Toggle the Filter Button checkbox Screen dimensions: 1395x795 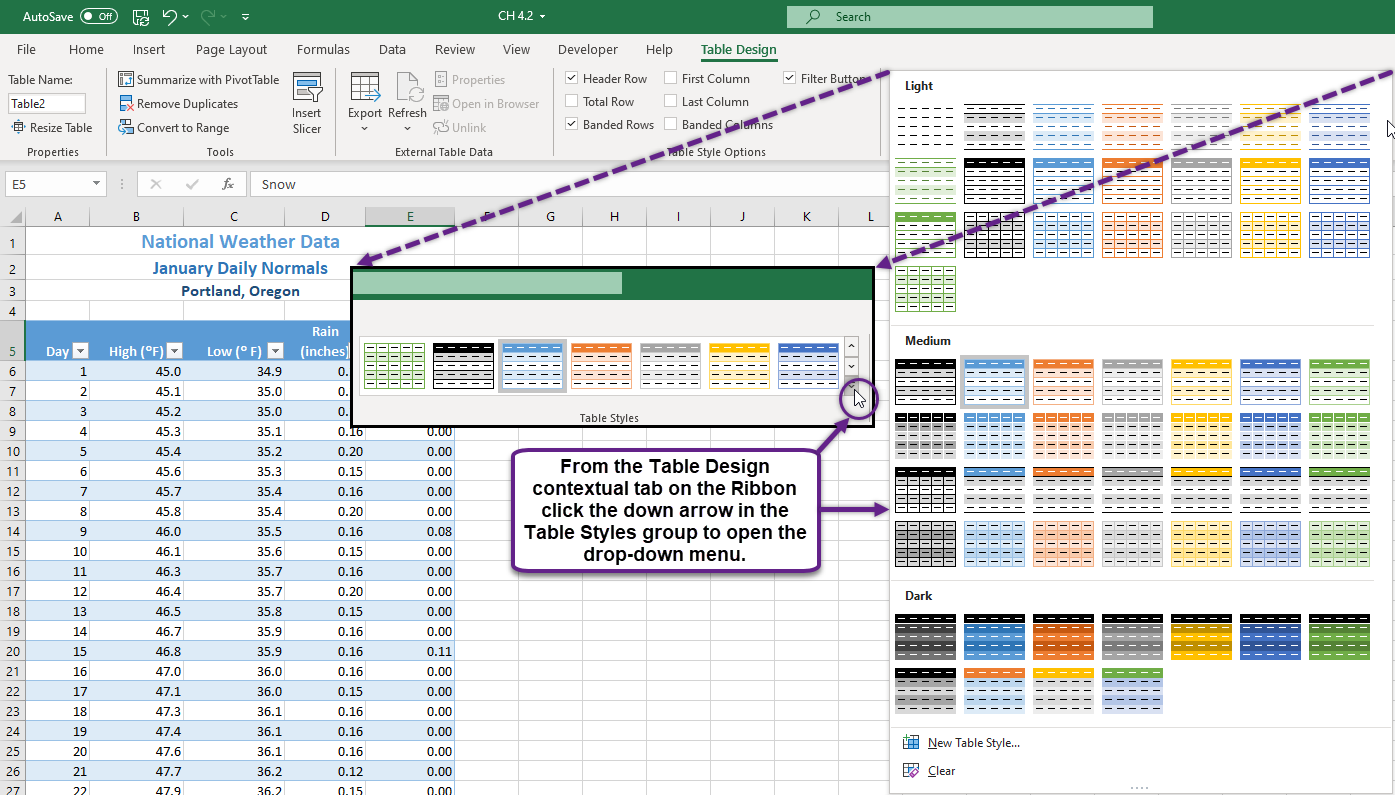(789, 78)
